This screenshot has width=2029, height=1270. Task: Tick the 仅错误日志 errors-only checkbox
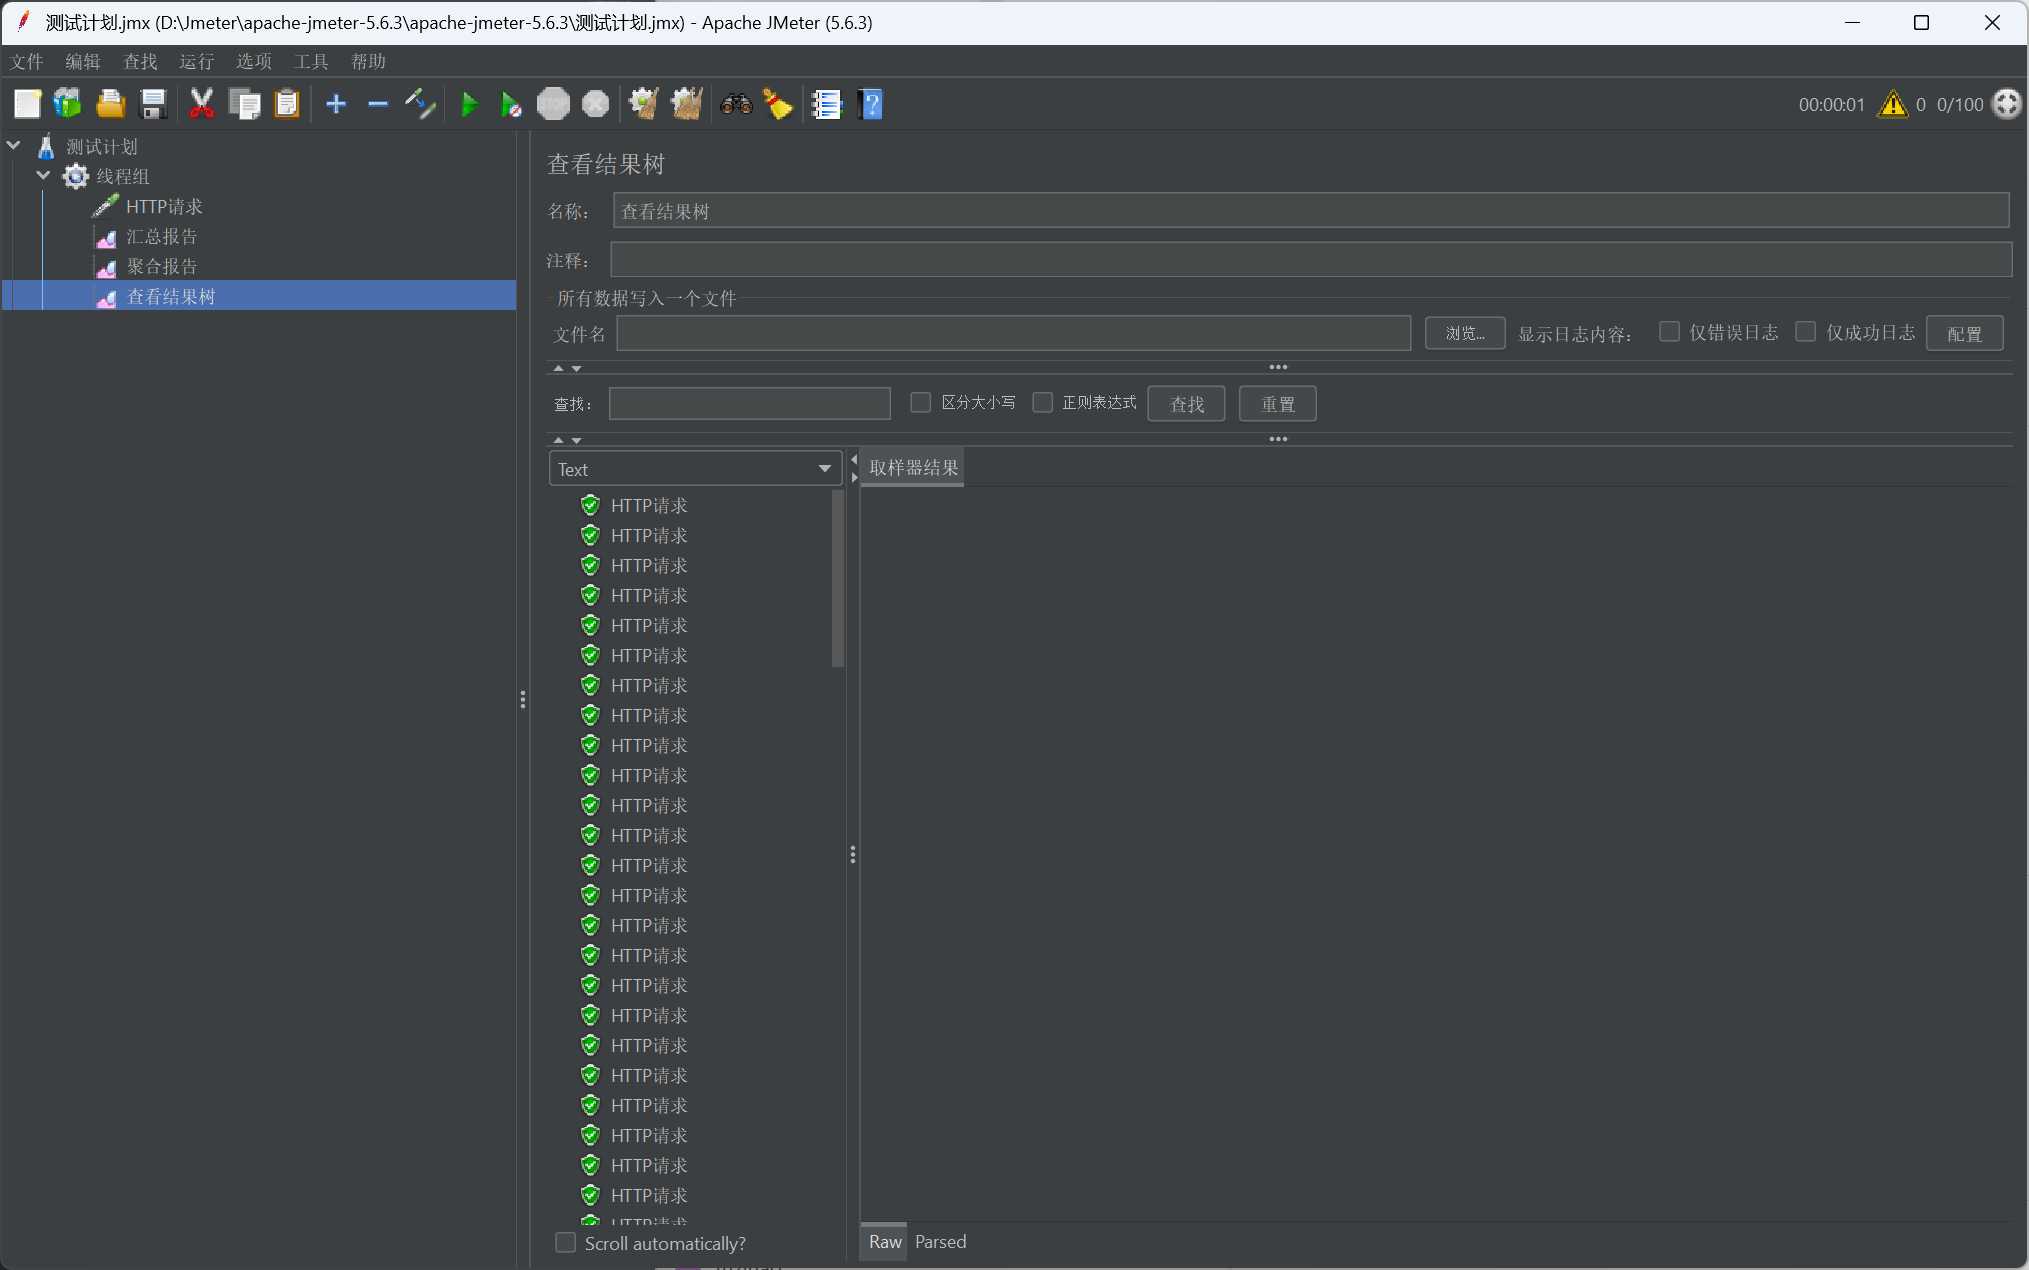click(1669, 332)
